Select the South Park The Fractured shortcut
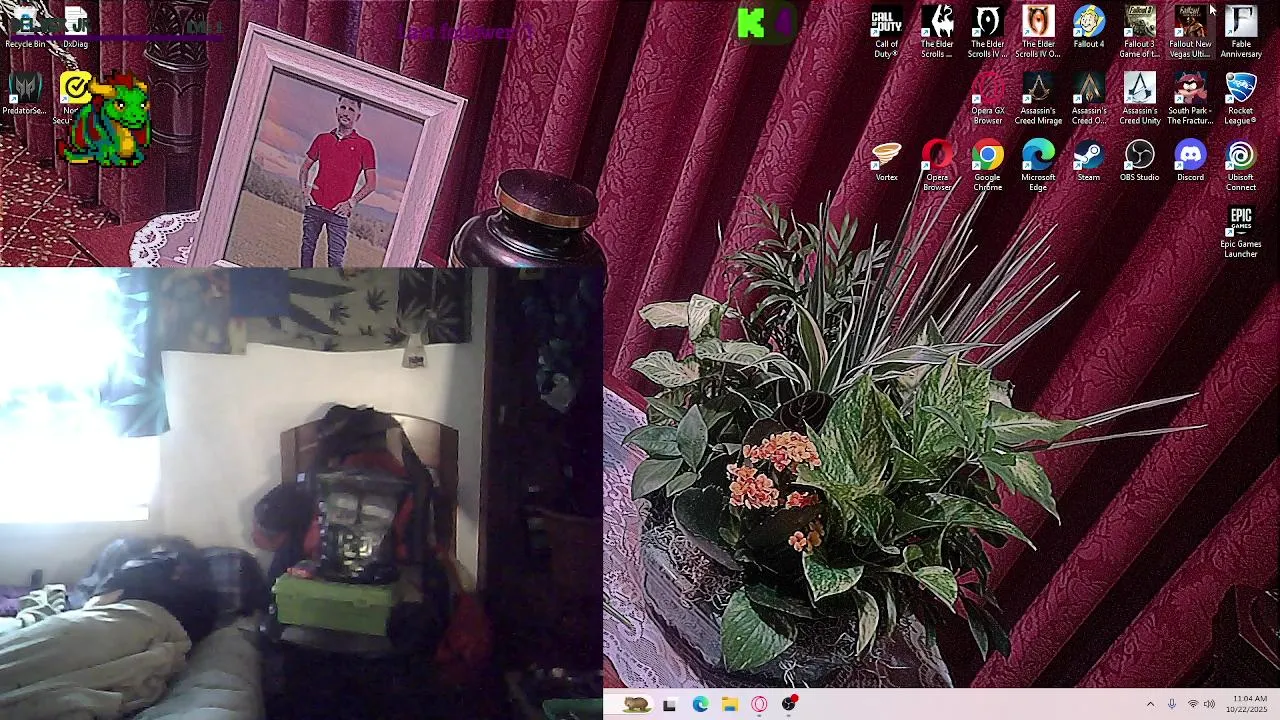 (x=1190, y=100)
